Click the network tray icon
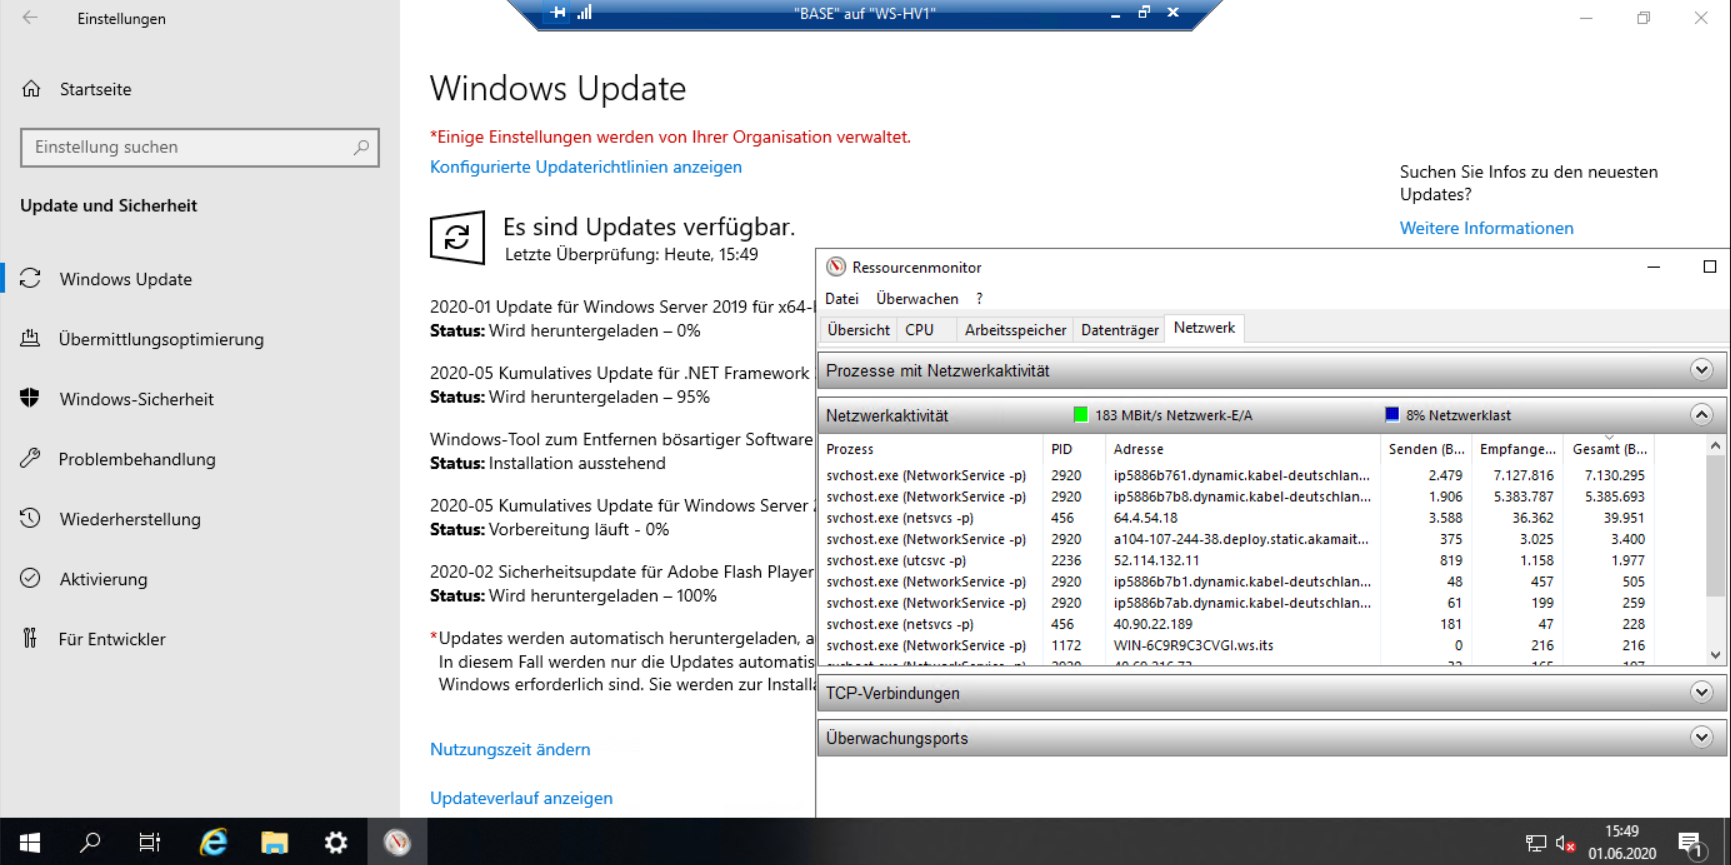This screenshot has height=865, width=1731. 1536,843
